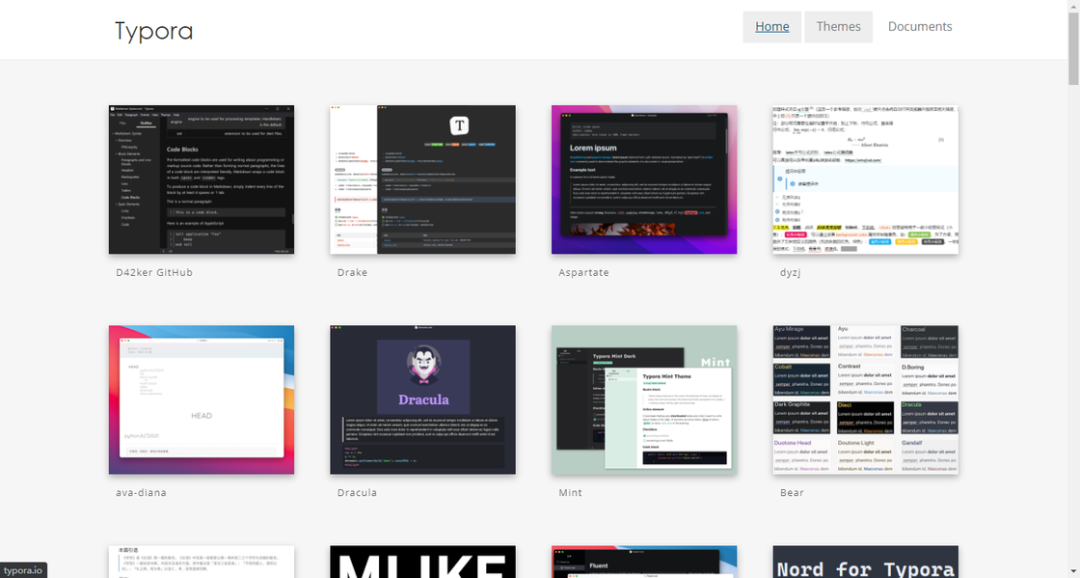This screenshot has height=578, width=1080.
Task: Click the Bear theme title text
Action: click(x=792, y=493)
